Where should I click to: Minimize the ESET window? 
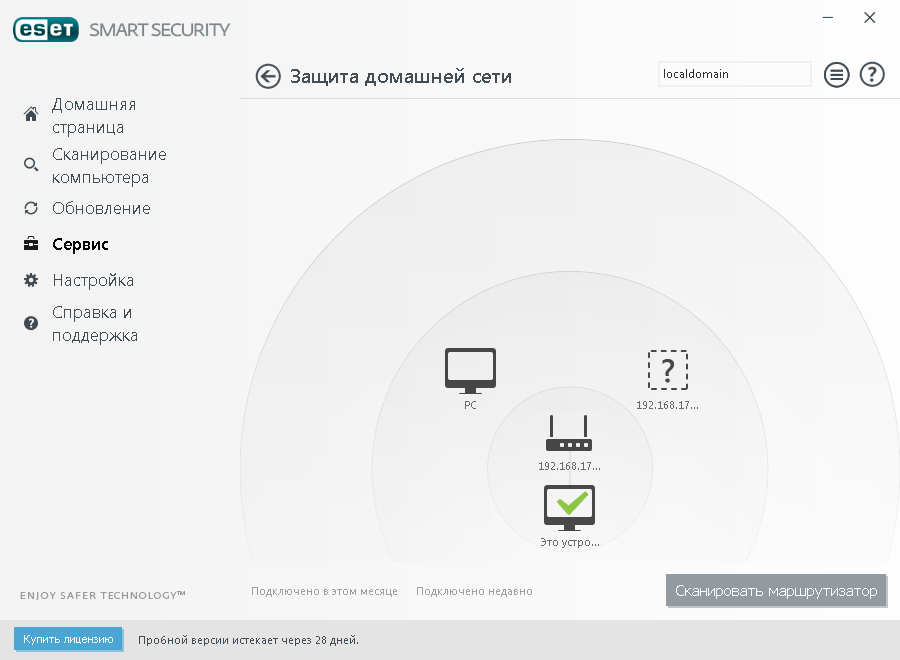point(828,18)
